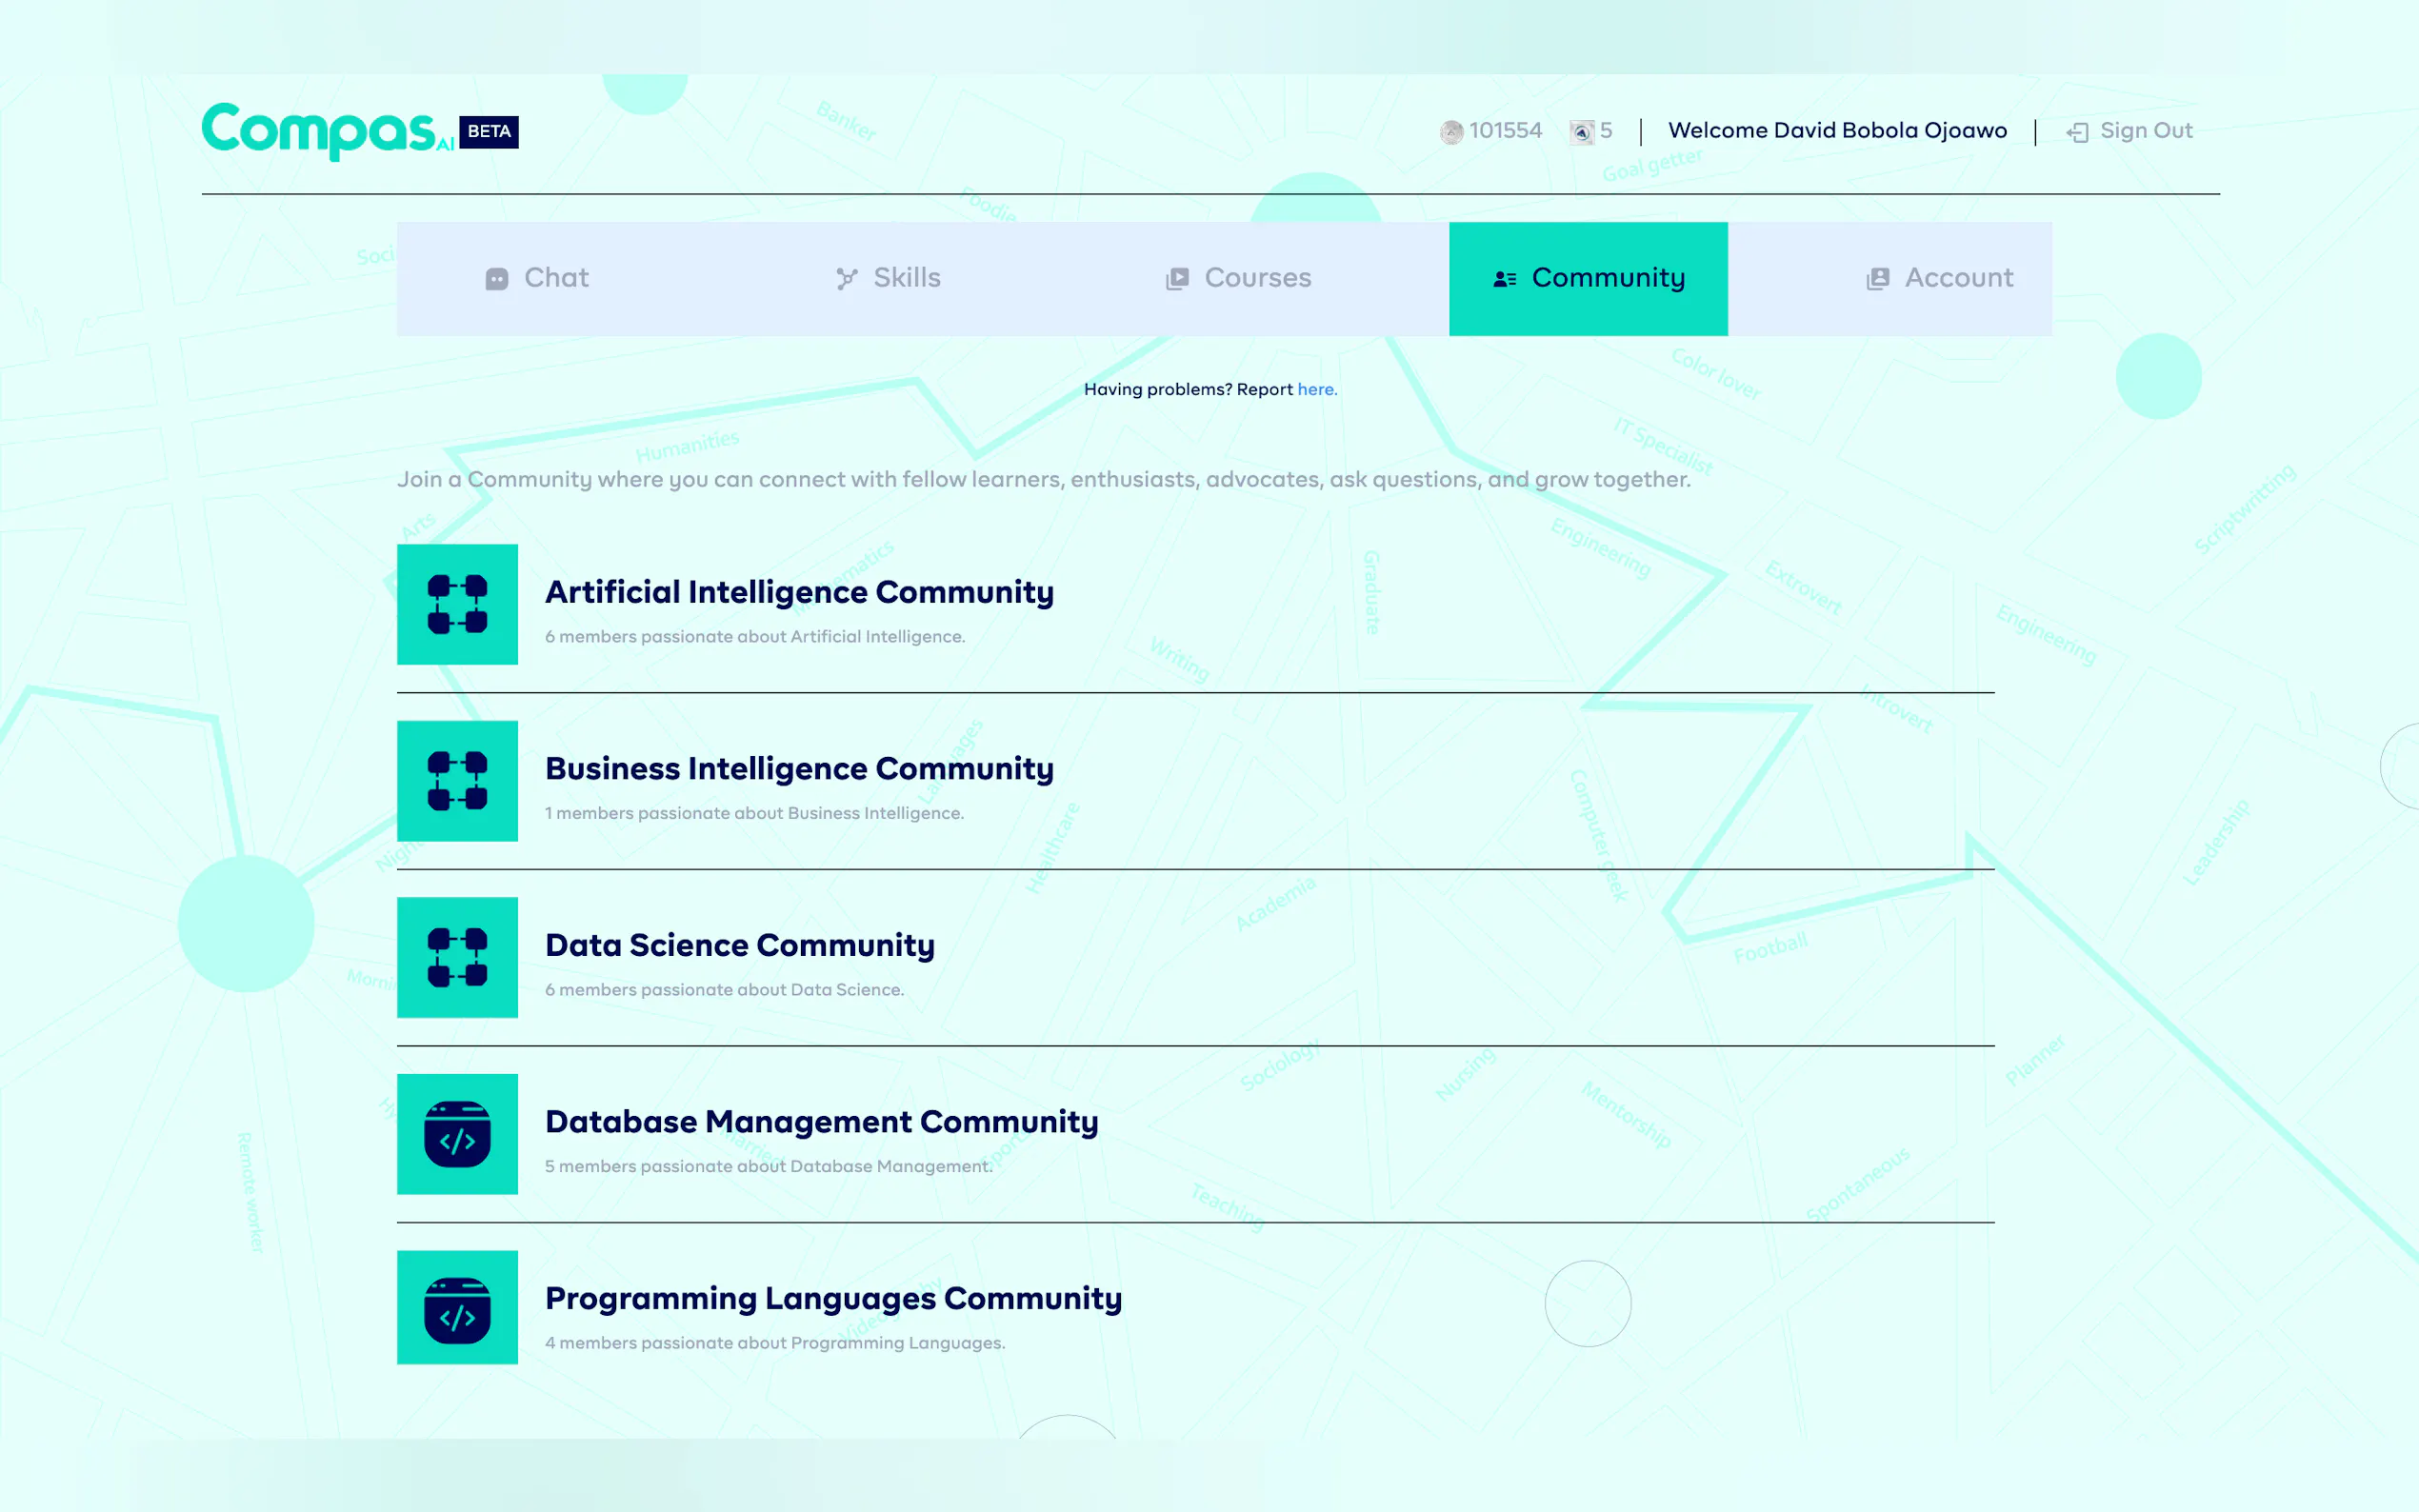
Task: Open the Chat tab
Action: click(538, 278)
